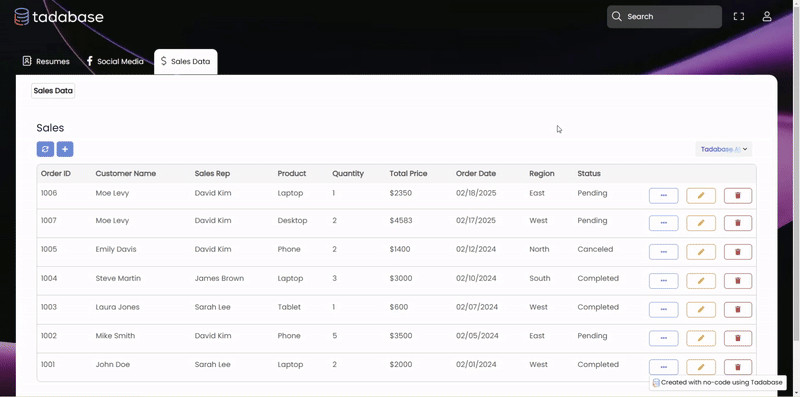The height and width of the screenshot is (397, 800).
Task: Click customer name Steve Martin
Action: [x=118, y=279]
